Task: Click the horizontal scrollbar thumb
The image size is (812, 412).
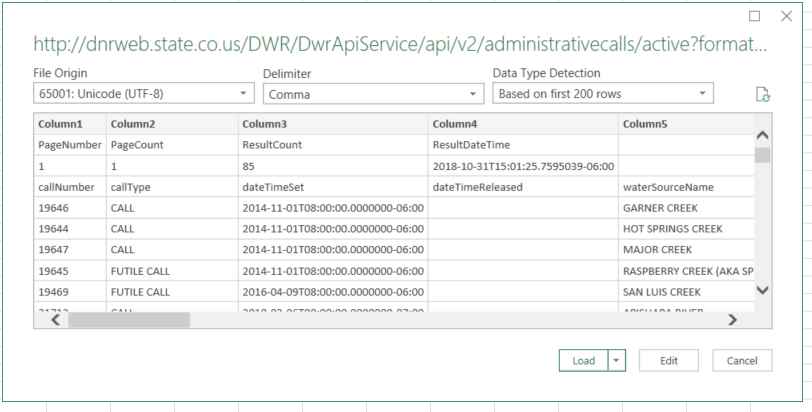Action: tap(128, 320)
